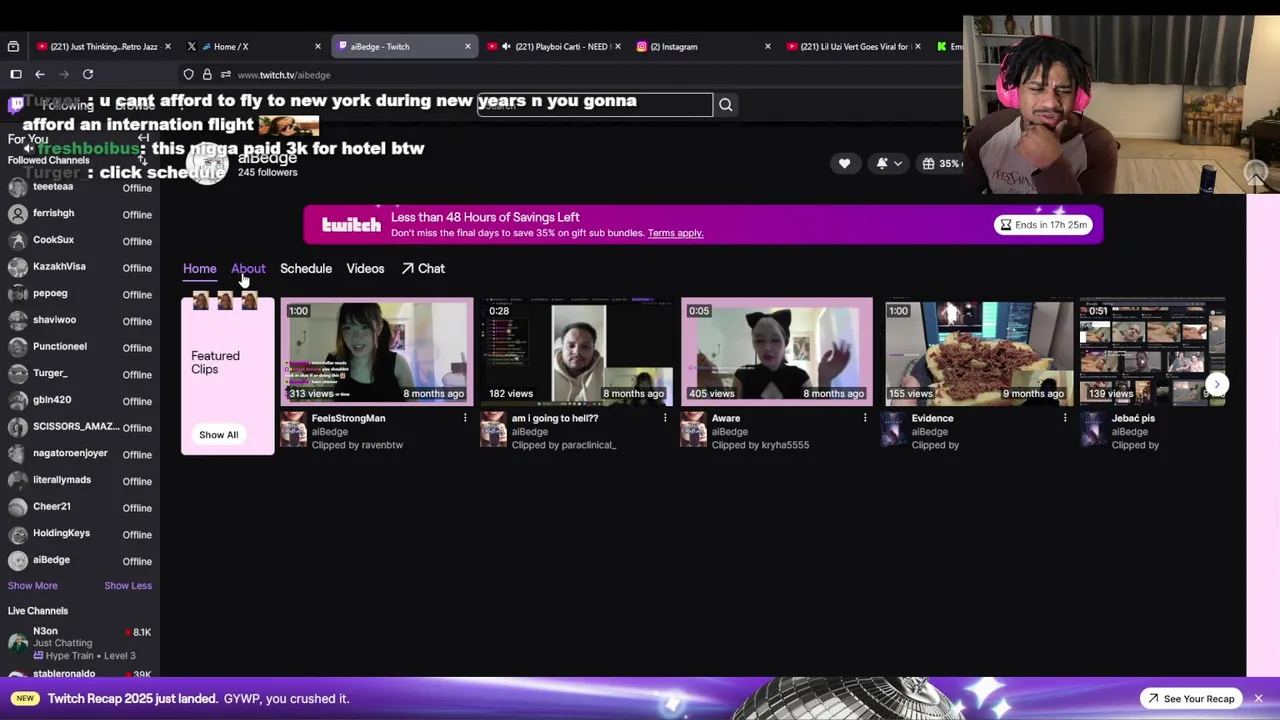Play the FeelsStrongMan clip thumbnail

pos(377,352)
